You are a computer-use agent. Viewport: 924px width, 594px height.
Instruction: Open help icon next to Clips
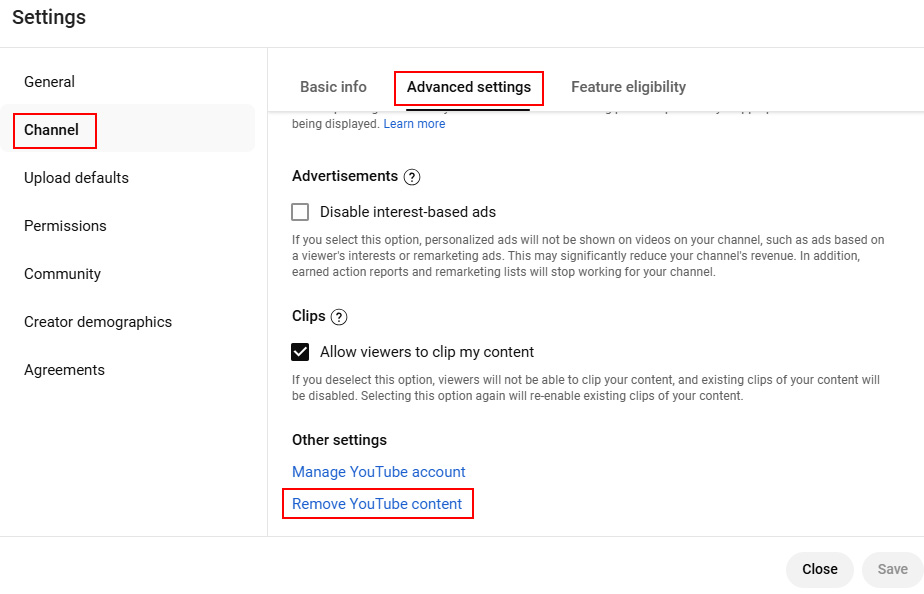(x=339, y=317)
